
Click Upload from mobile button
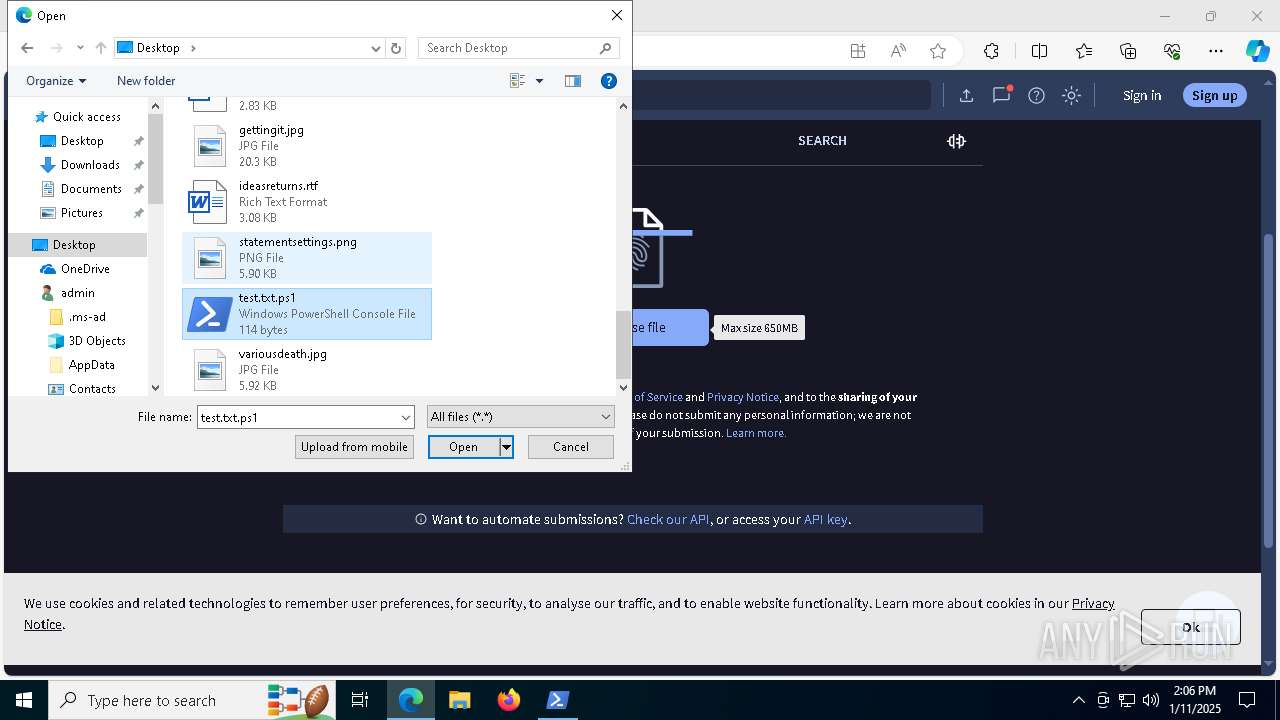pos(354,447)
